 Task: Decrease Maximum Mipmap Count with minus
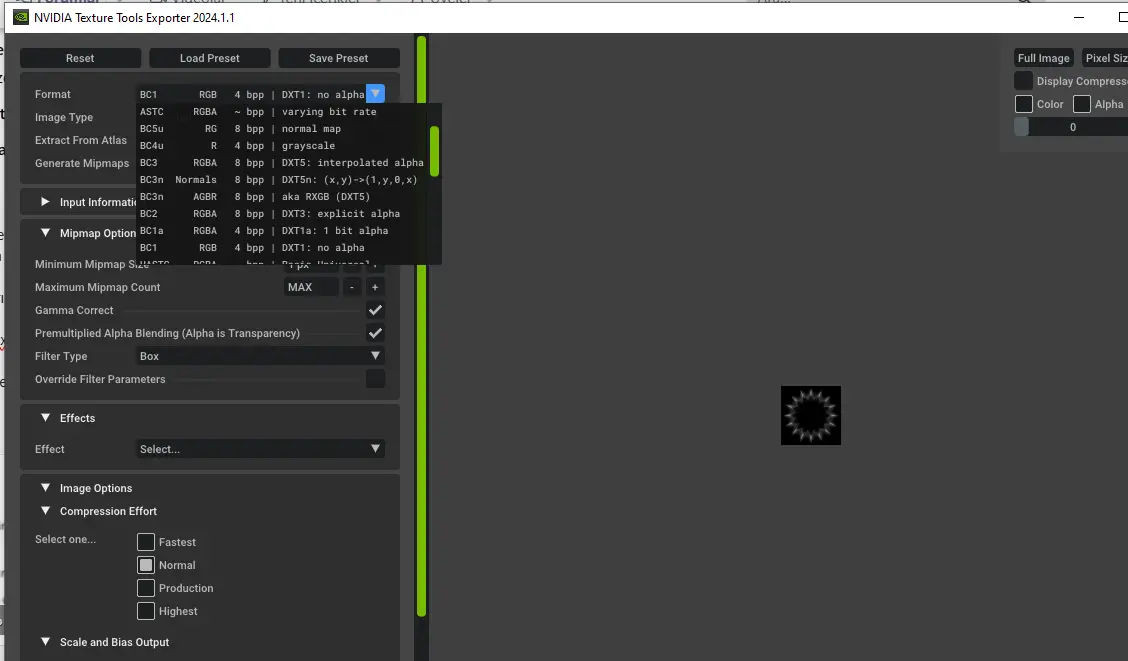click(x=352, y=287)
